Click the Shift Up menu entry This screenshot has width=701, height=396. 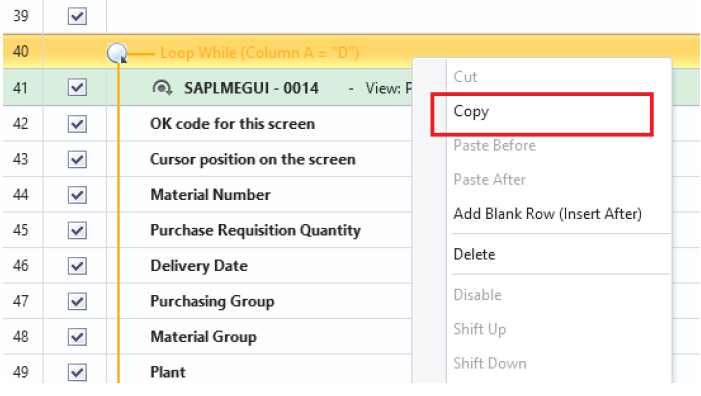tap(480, 329)
